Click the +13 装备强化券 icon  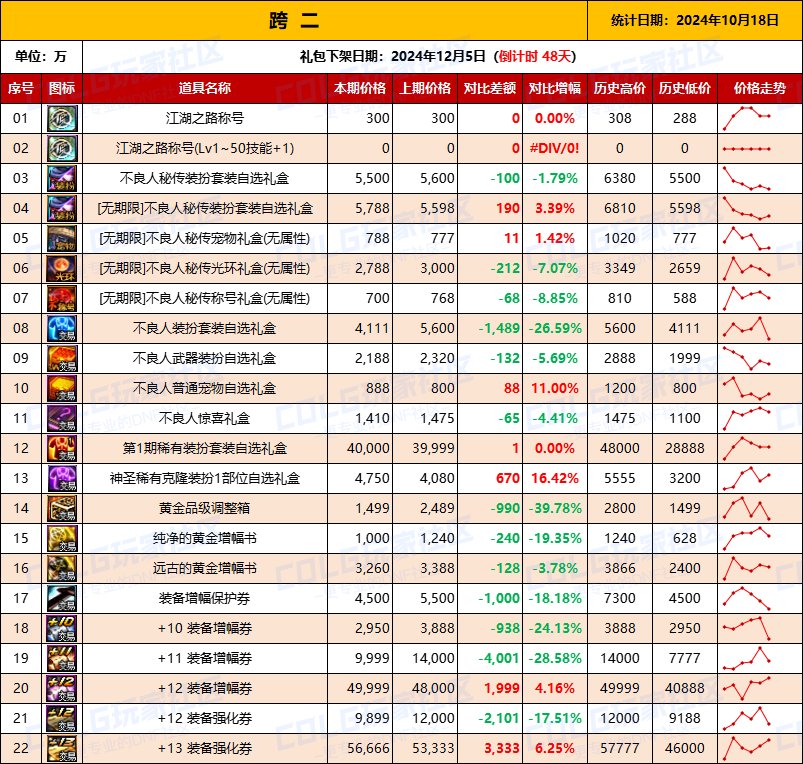coord(62,748)
